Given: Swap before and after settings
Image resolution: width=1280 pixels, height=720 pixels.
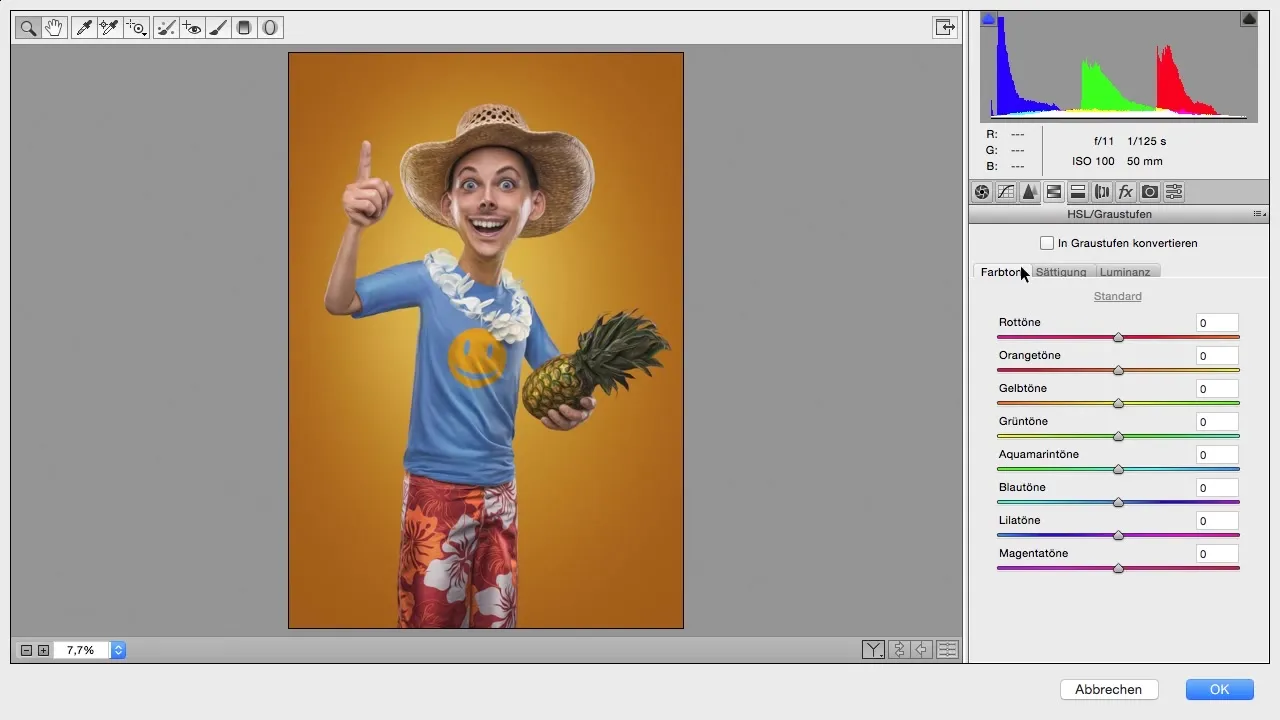Looking at the screenshot, I should [x=898, y=650].
